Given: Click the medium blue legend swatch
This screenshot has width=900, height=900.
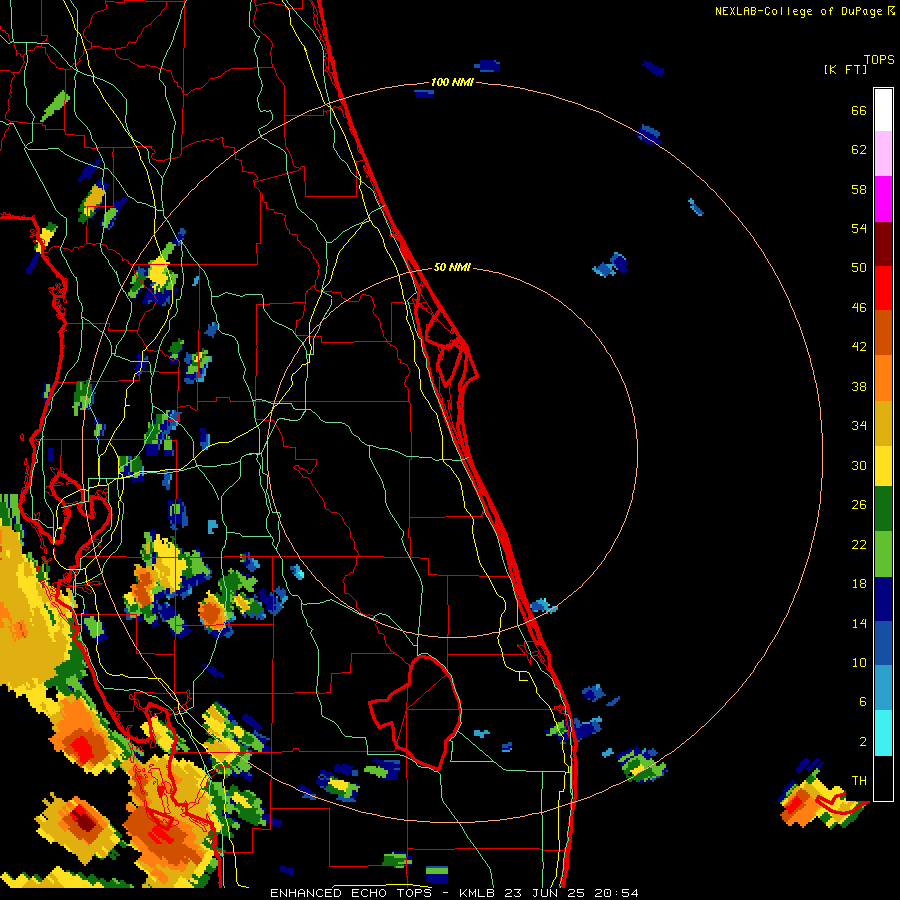Looking at the screenshot, I should [883, 643].
